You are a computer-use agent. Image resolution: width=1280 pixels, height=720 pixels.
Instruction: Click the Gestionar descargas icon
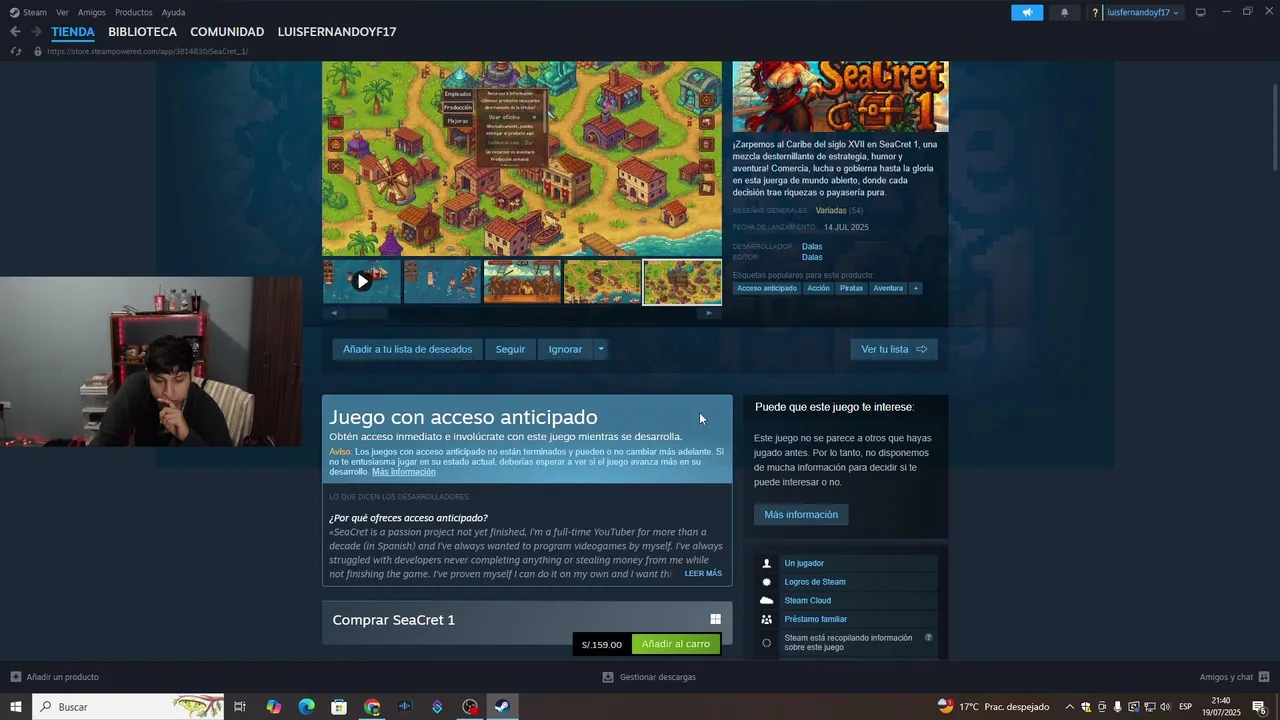(x=608, y=677)
